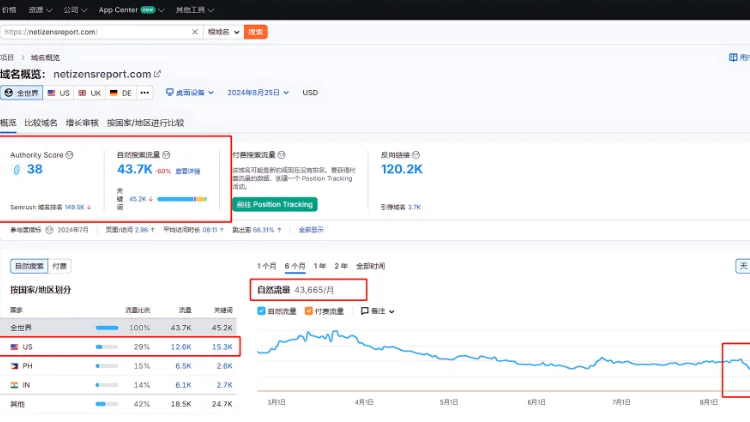Toggle the organic traffic checkbox
Screen dimensions: 750x422
point(261,311)
